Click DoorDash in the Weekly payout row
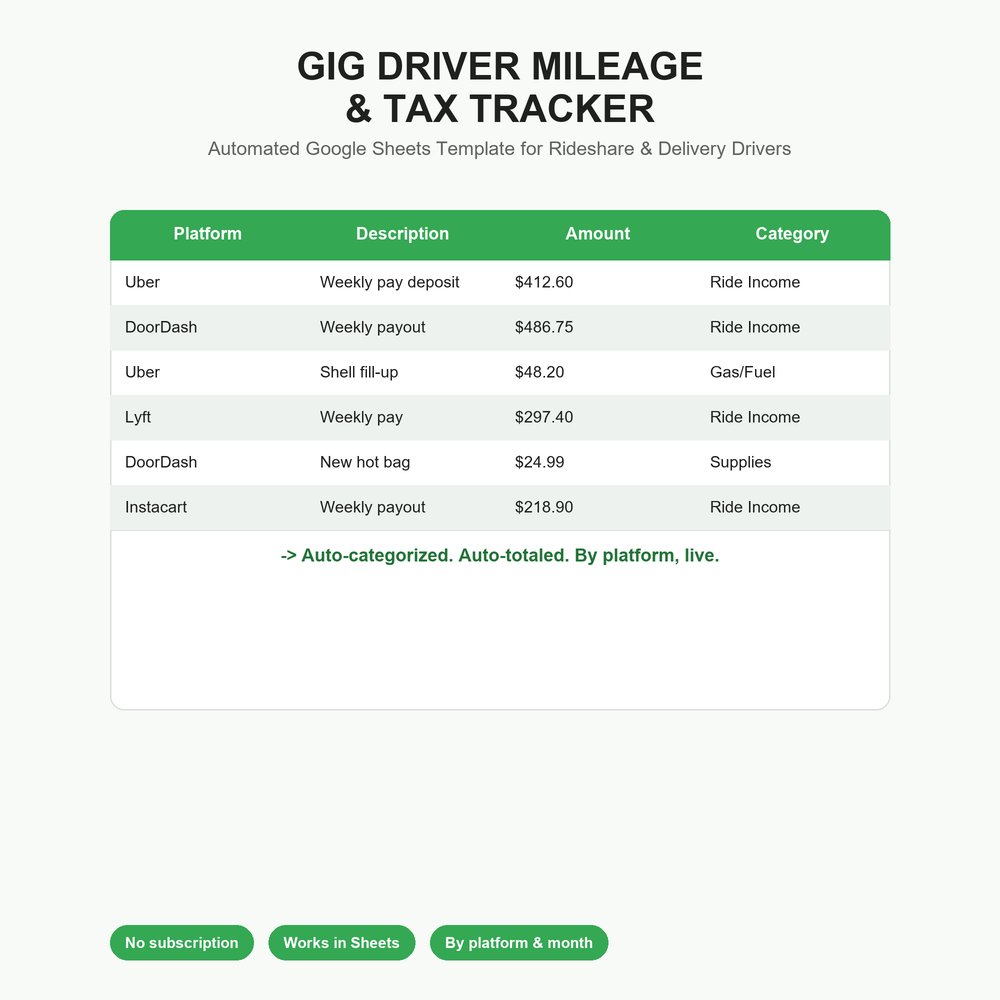Image resolution: width=1000 pixels, height=1000 pixels. point(161,327)
